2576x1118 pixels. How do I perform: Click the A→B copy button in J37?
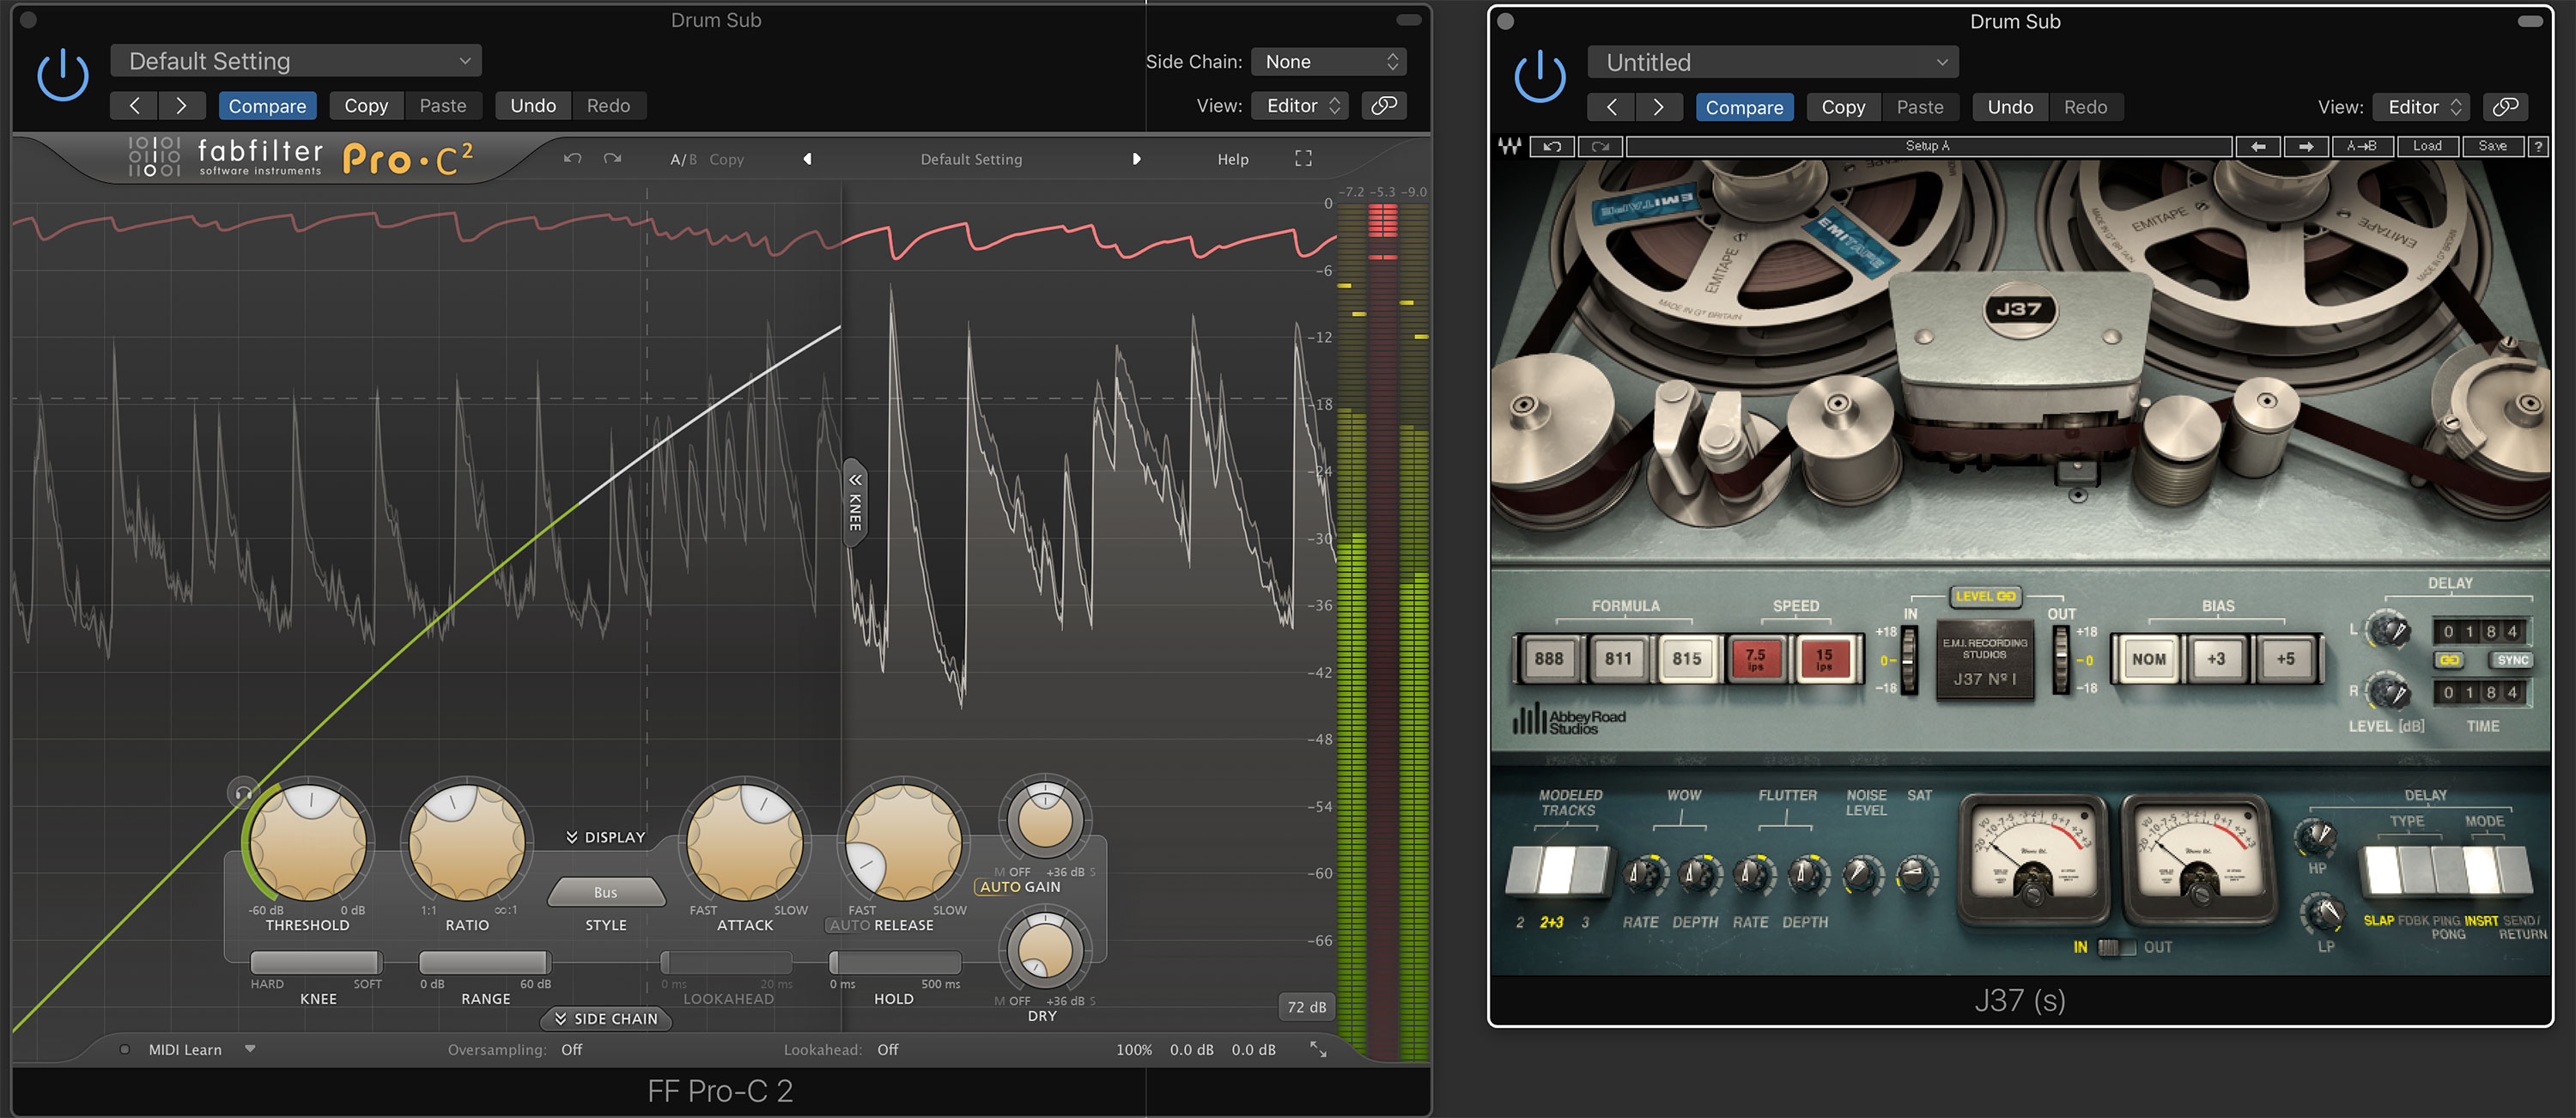2362,146
